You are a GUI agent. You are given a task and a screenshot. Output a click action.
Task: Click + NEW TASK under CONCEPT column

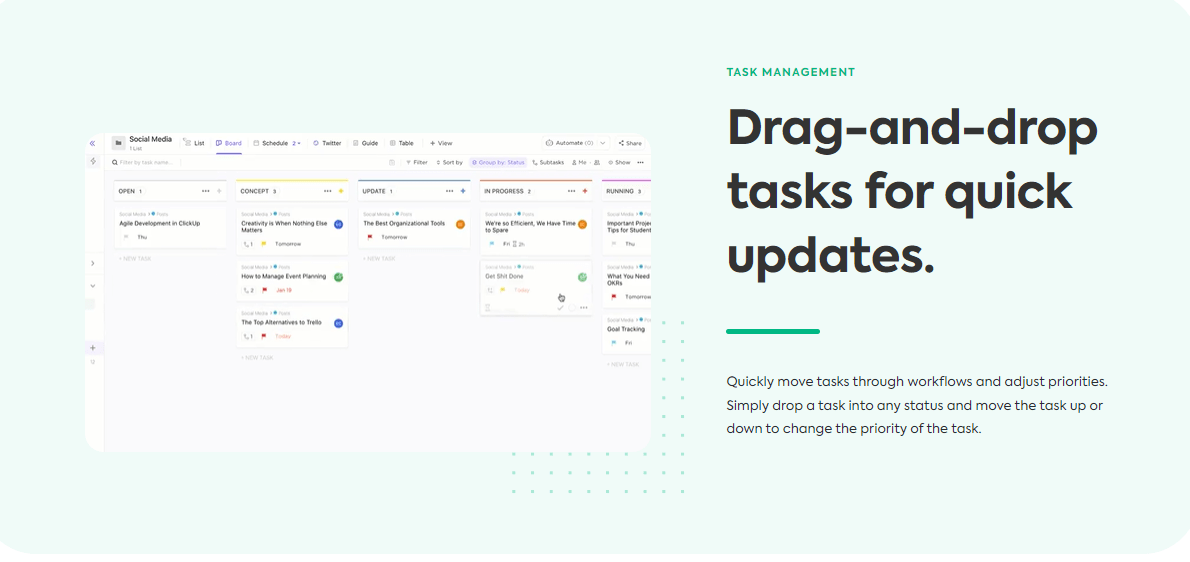click(257, 358)
